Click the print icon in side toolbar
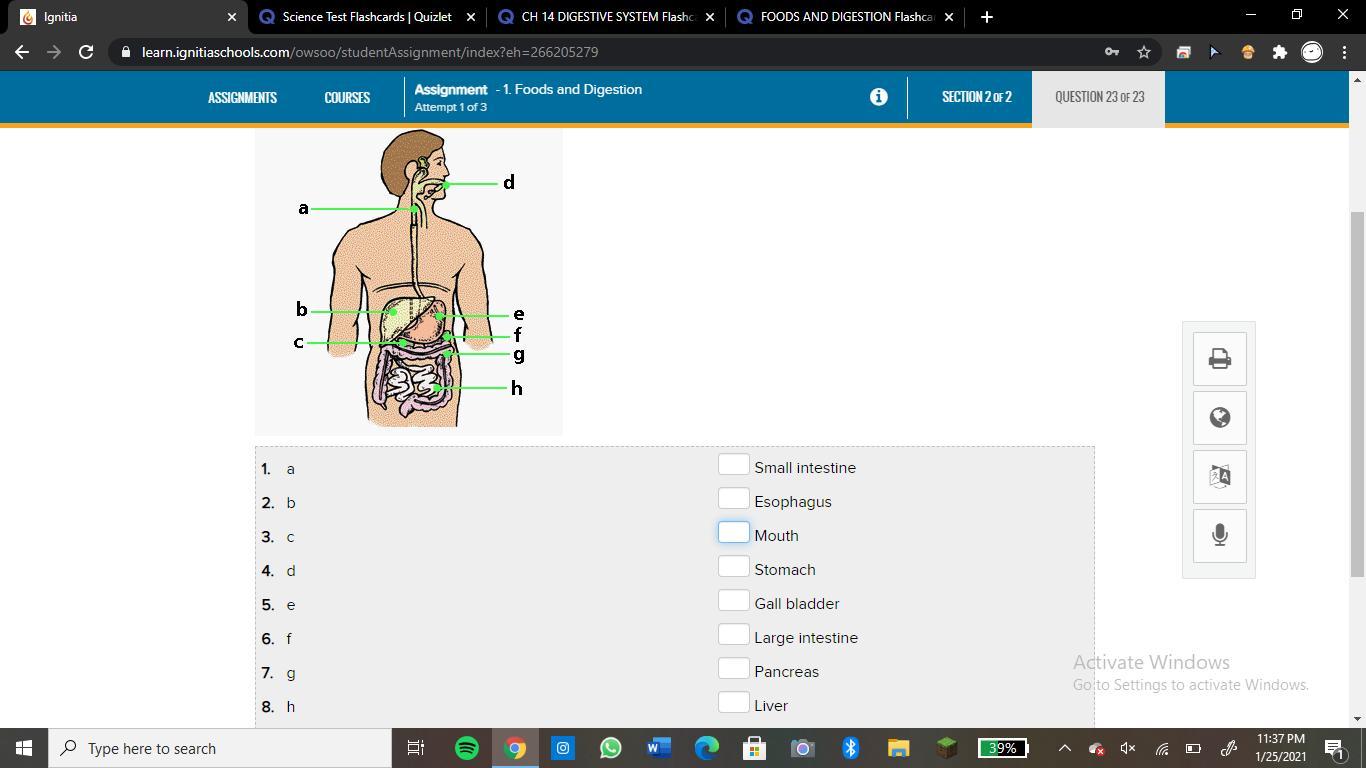Viewport: 1366px width, 768px height. 1219,359
